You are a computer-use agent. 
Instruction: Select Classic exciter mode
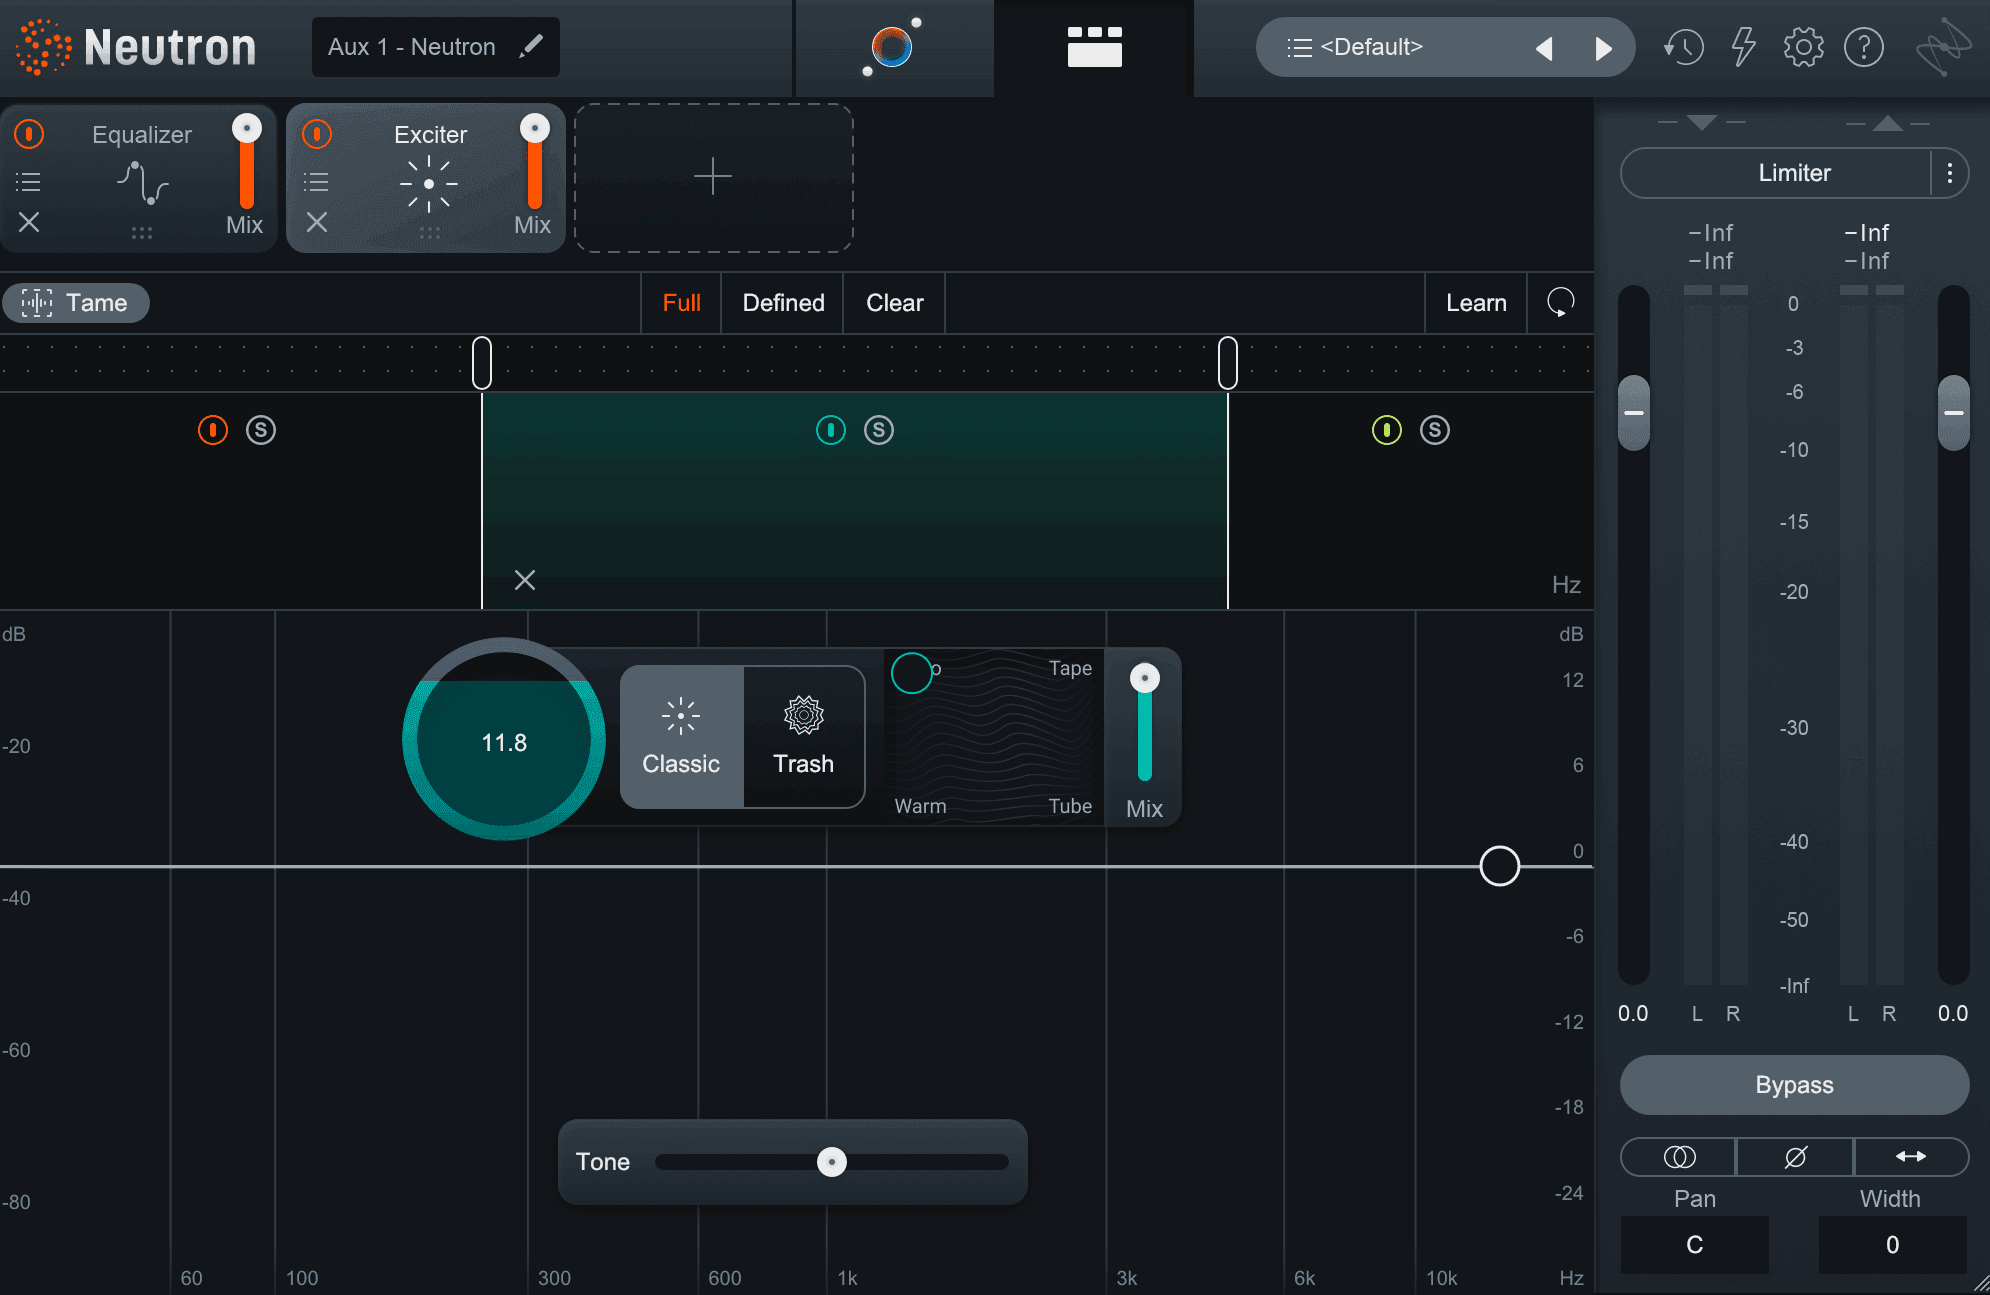pos(681,737)
